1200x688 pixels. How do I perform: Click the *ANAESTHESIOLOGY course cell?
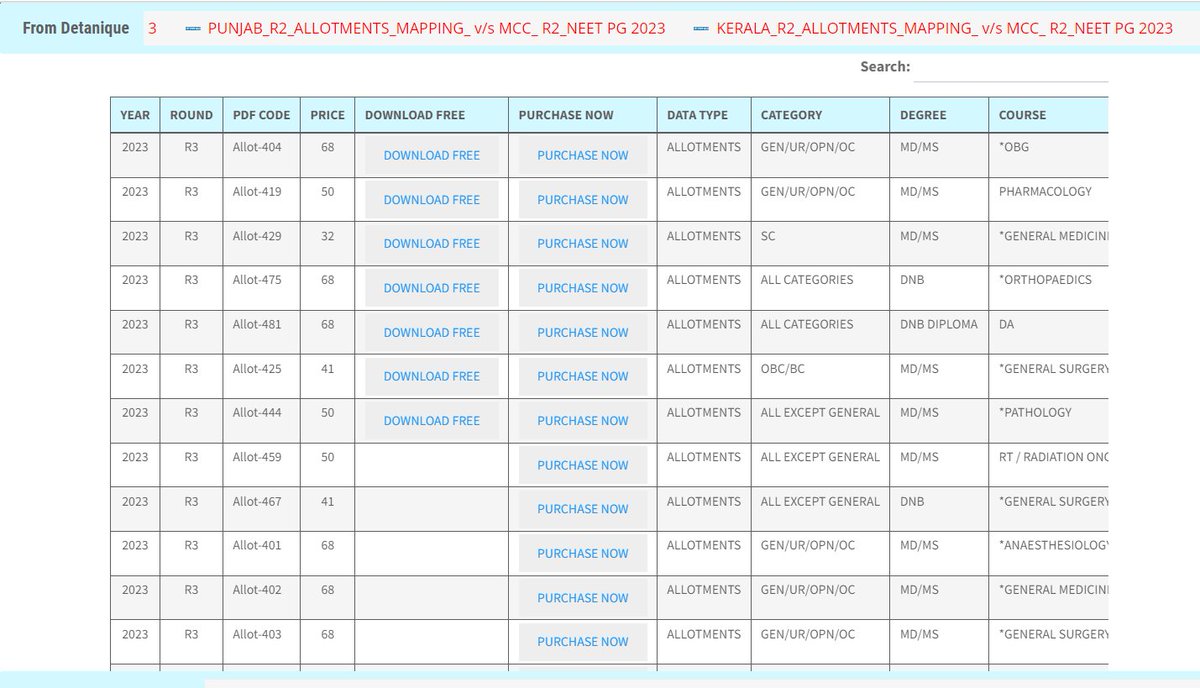click(x=1048, y=553)
